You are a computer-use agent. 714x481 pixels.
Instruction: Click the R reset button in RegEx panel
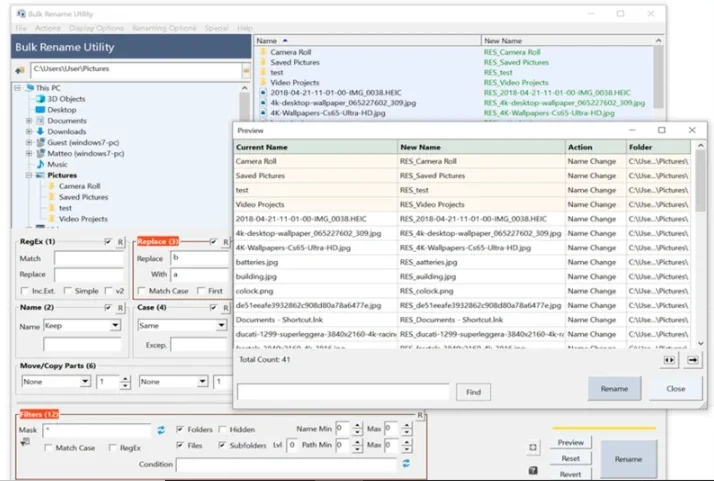click(120, 242)
